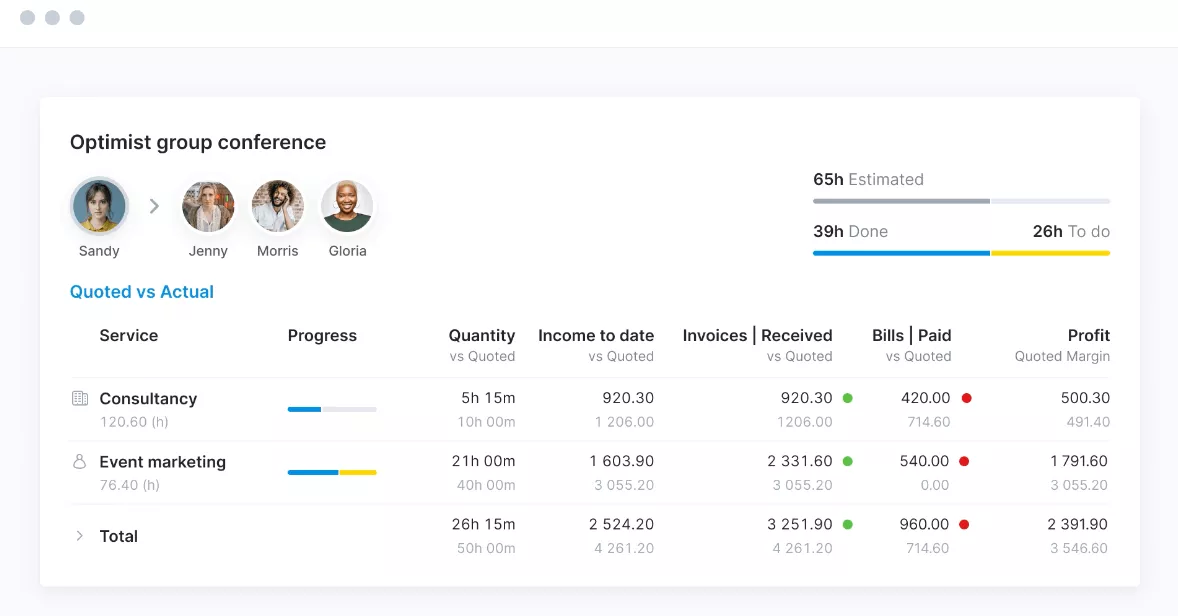Click the red dot beside 540.00 bills

(964, 461)
